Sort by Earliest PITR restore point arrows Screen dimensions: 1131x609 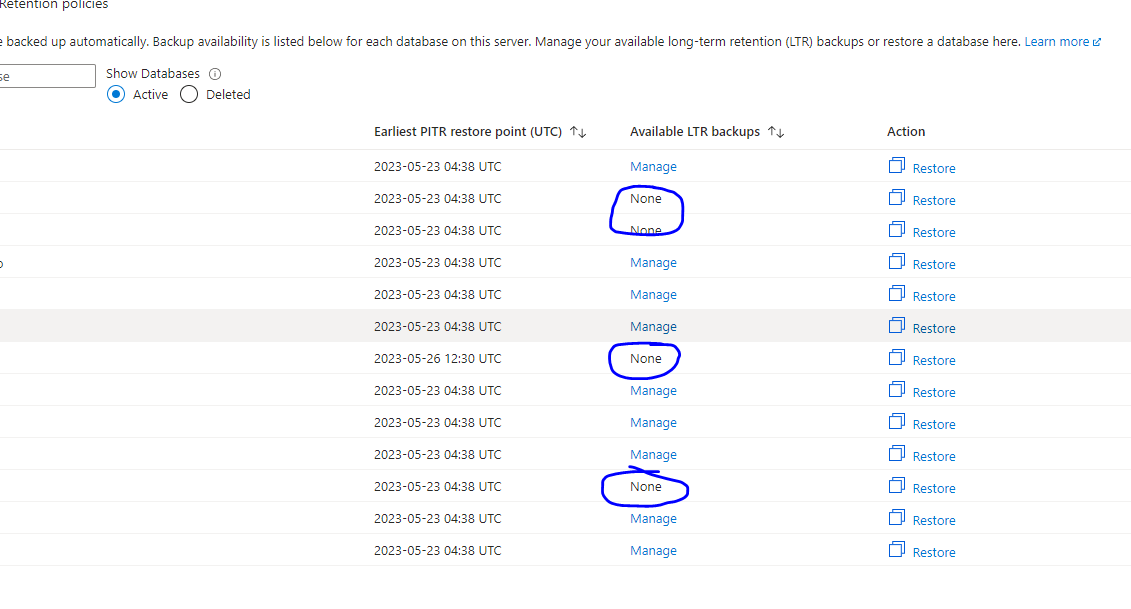pos(578,131)
